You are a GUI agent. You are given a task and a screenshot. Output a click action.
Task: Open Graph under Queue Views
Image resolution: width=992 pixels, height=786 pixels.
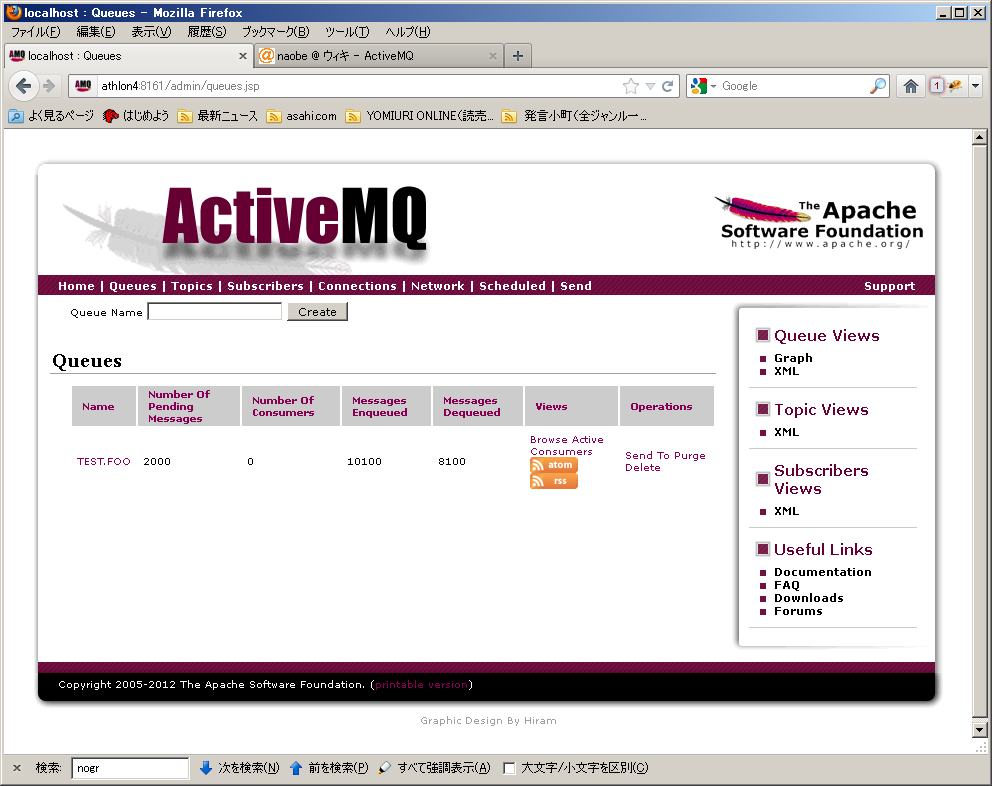pos(793,358)
